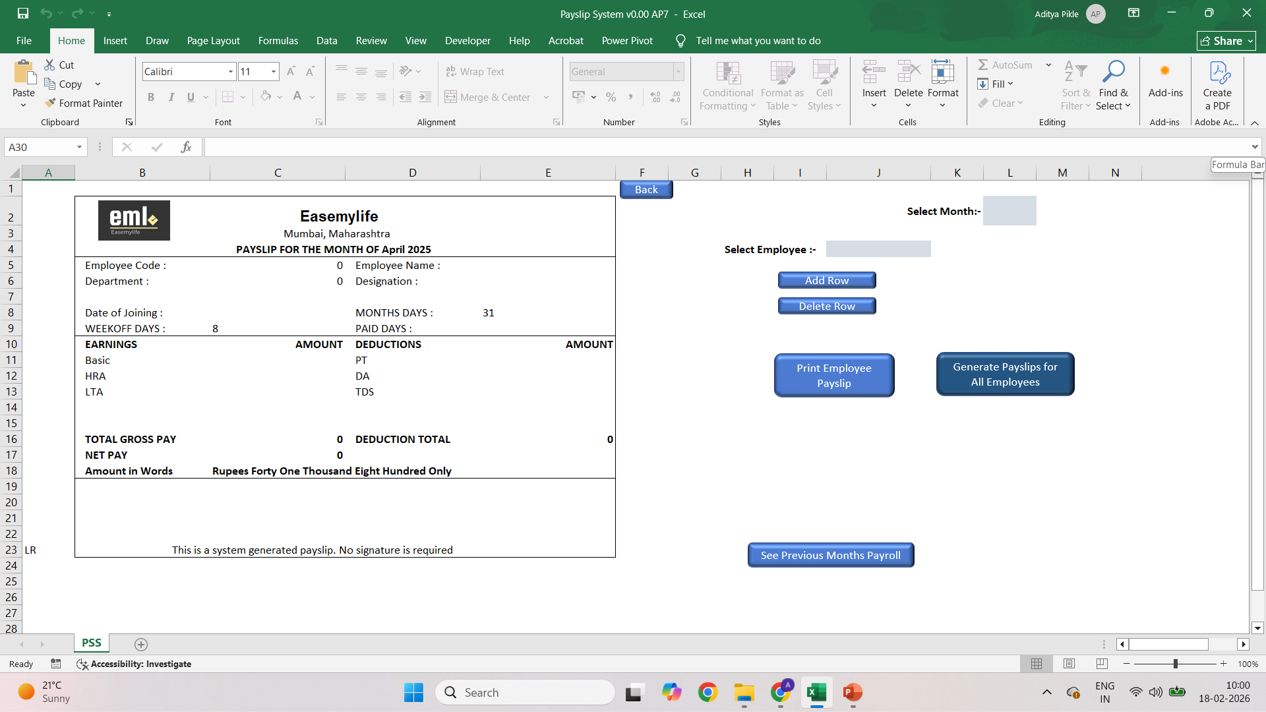Screen dimensions: 1266x712
Task: Open the Page Layout ribbon tab
Action: click(x=213, y=41)
